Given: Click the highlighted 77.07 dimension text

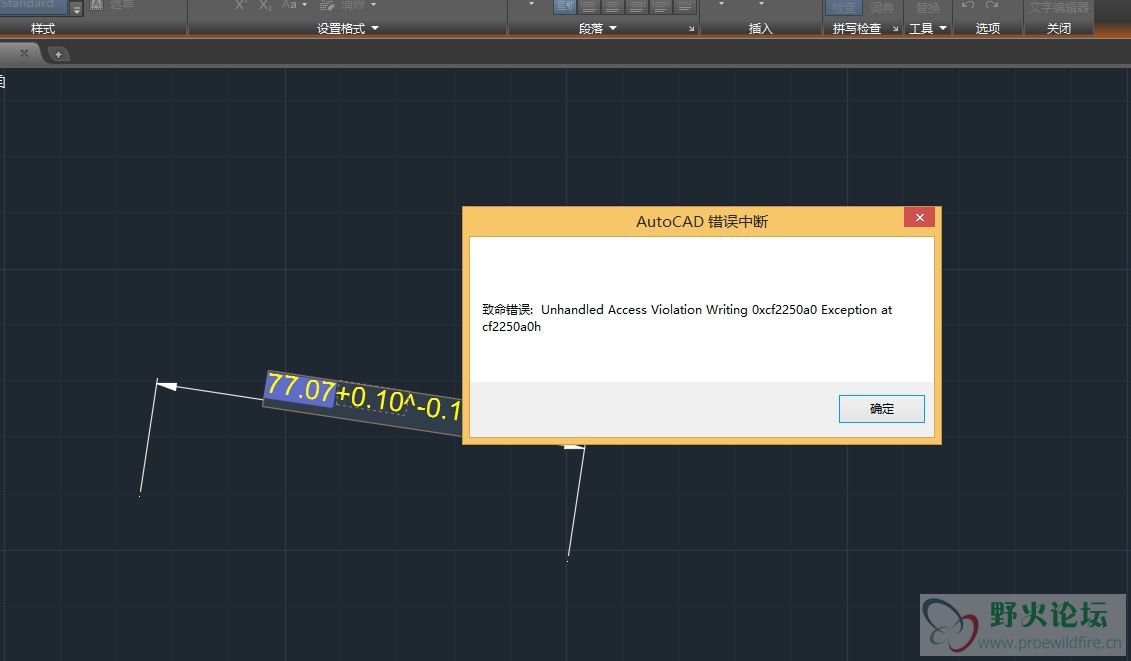Looking at the screenshot, I should (301, 389).
